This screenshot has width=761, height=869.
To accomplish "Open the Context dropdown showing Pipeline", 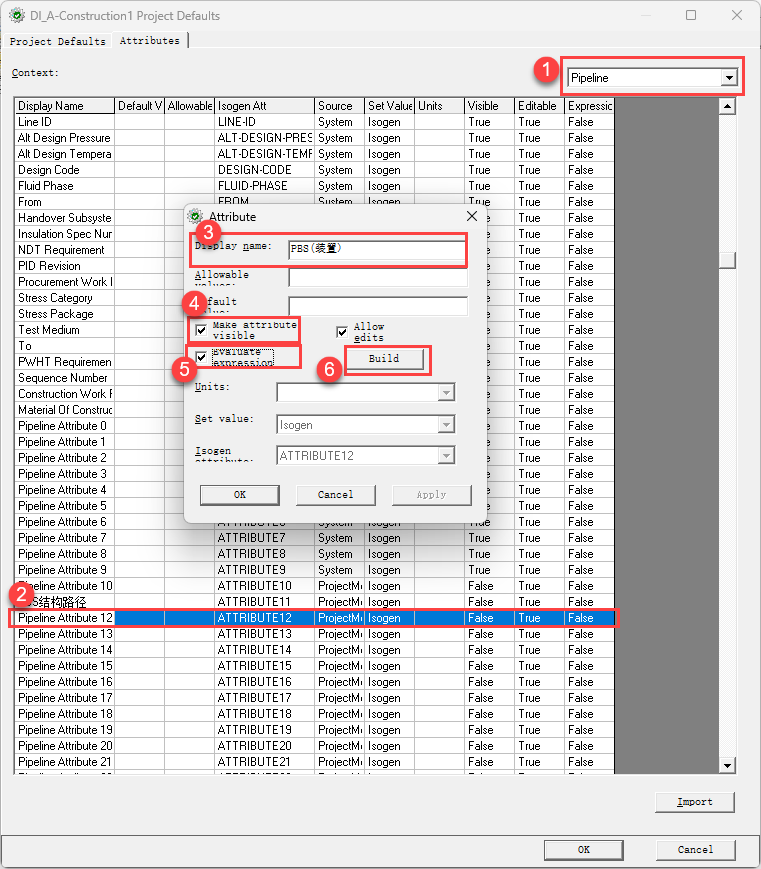I will point(729,77).
